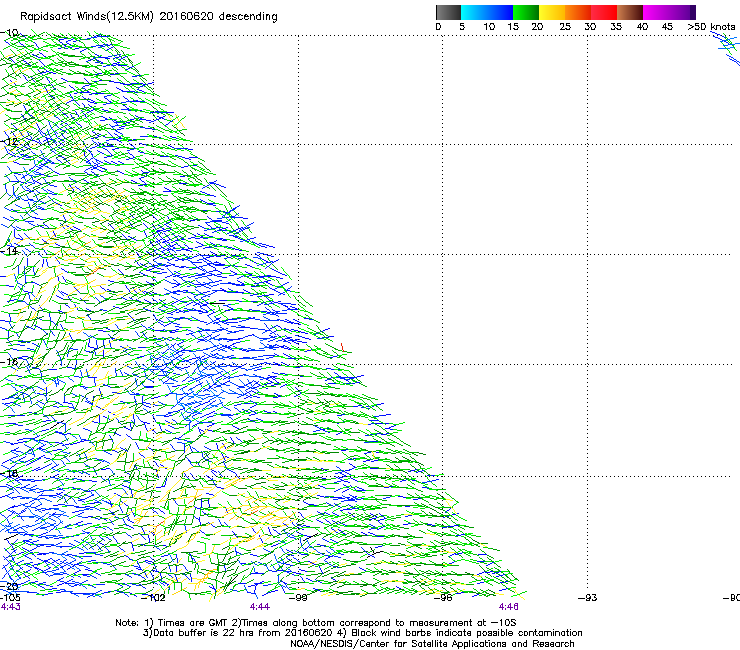Click the longitude label '-99'
The height and width of the screenshot is (650, 740).
coord(298,598)
